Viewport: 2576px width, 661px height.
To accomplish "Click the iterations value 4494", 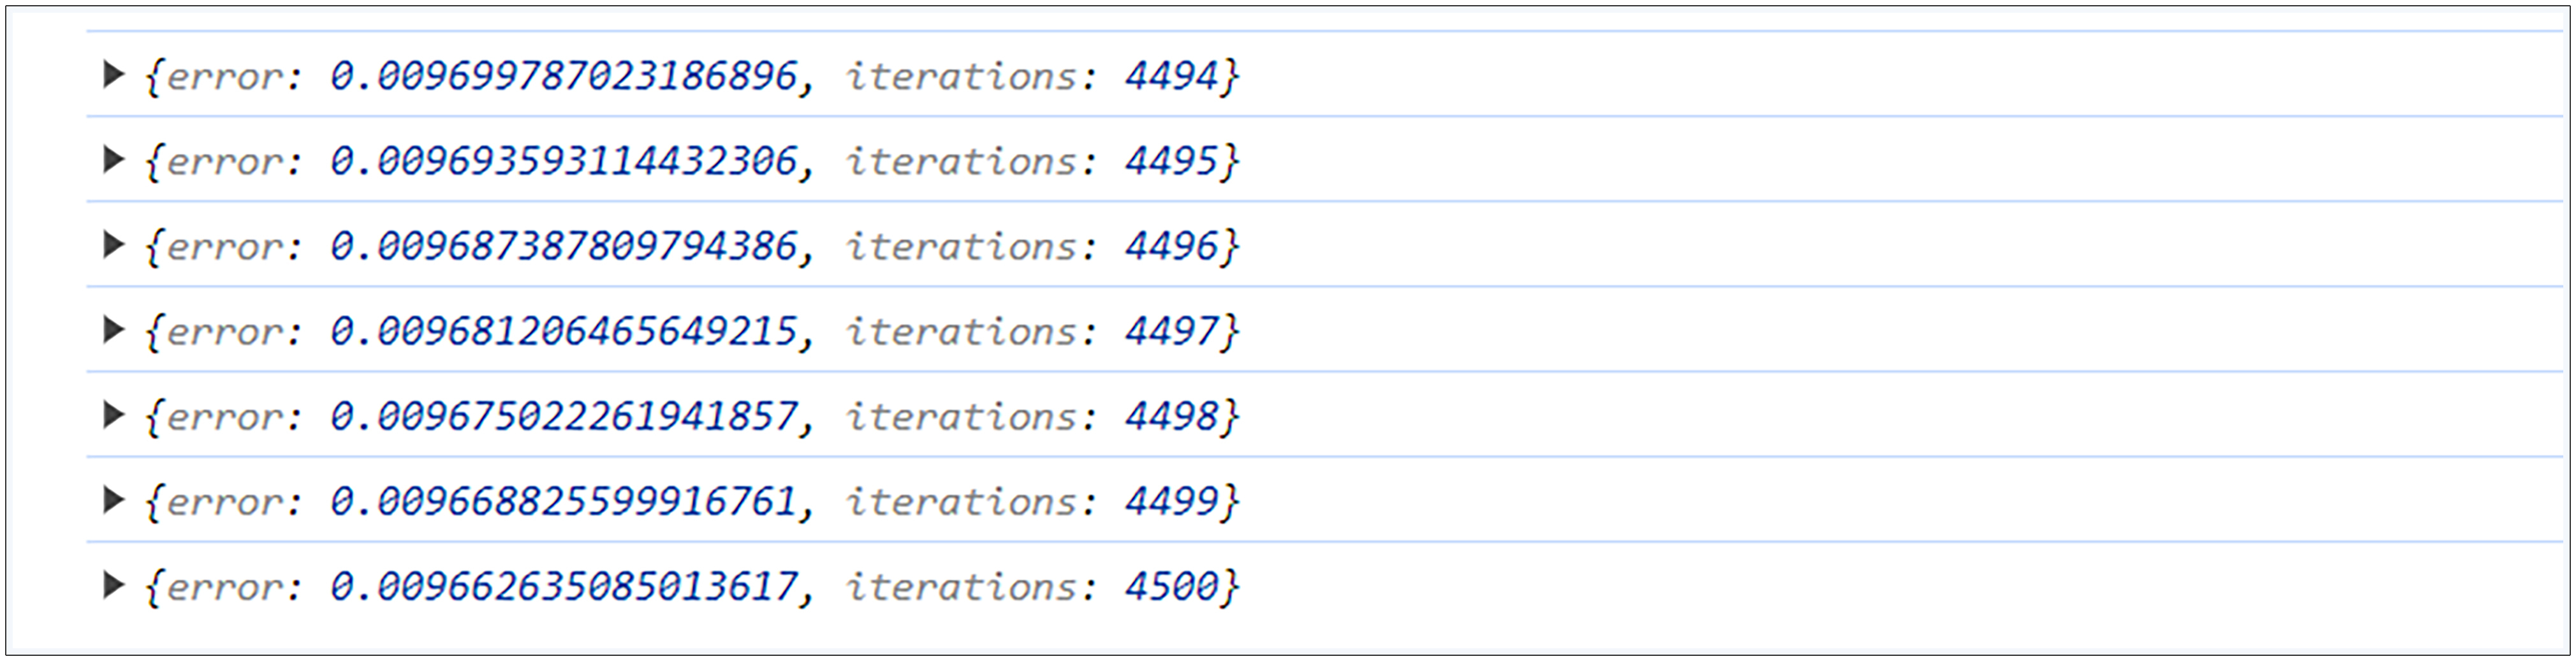I will pyautogui.click(x=1171, y=76).
